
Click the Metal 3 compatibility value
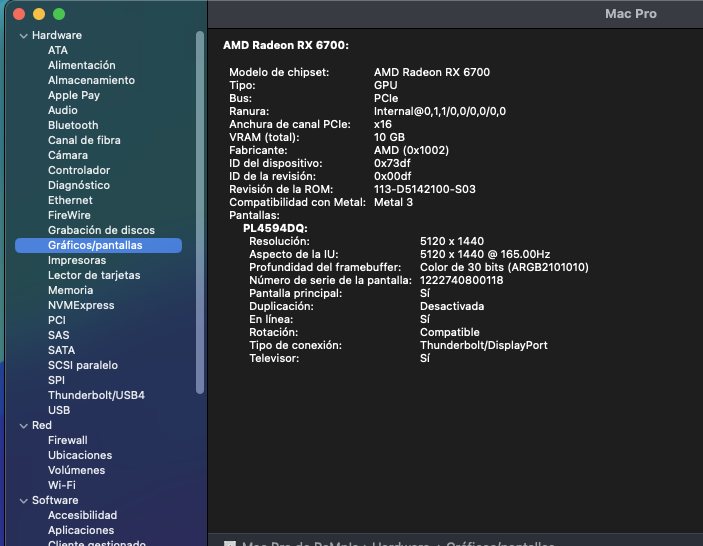coord(393,202)
